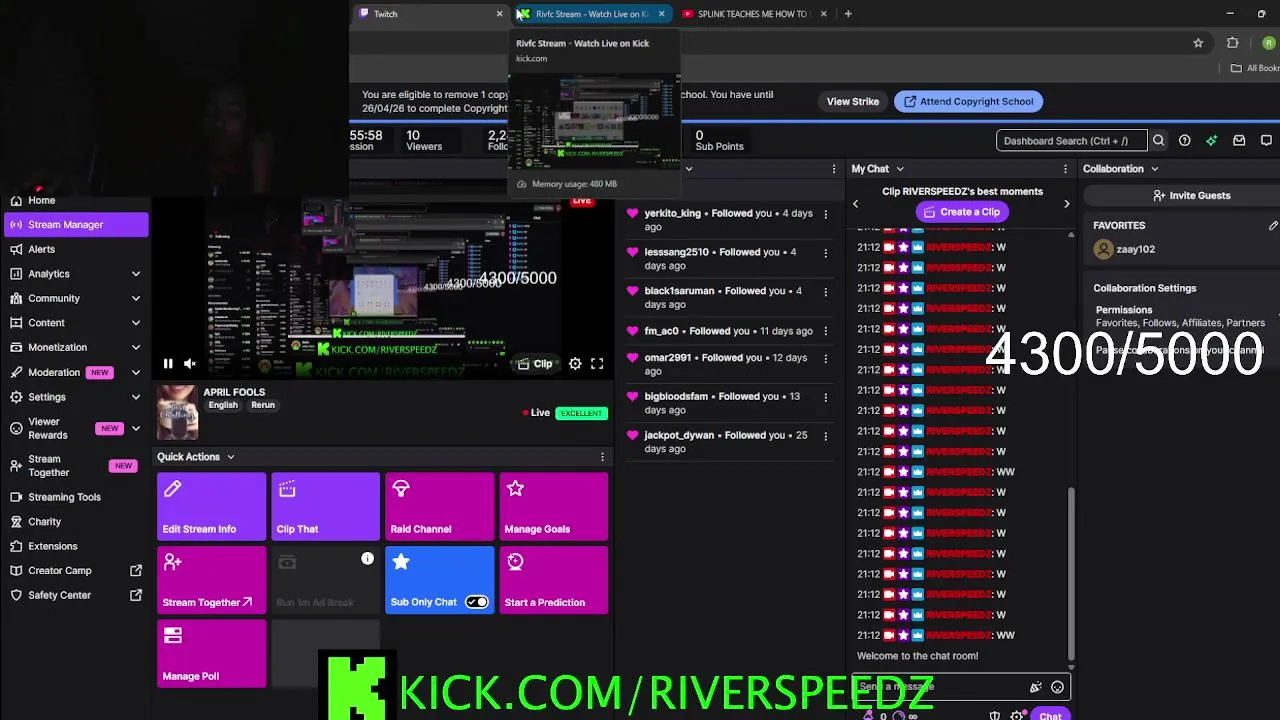The width and height of the screenshot is (1280, 720).
Task: Click the Invite Guests button
Action: [x=1191, y=196]
